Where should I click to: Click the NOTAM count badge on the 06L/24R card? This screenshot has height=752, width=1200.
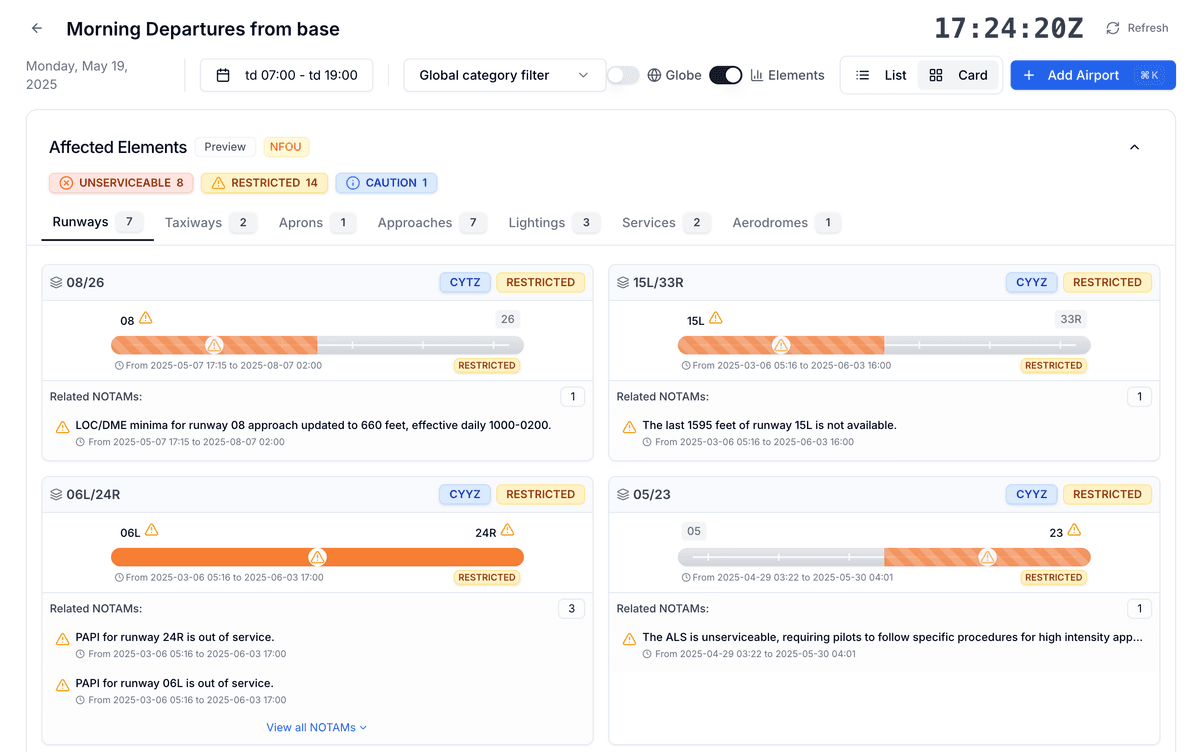pyautogui.click(x=571, y=608)
